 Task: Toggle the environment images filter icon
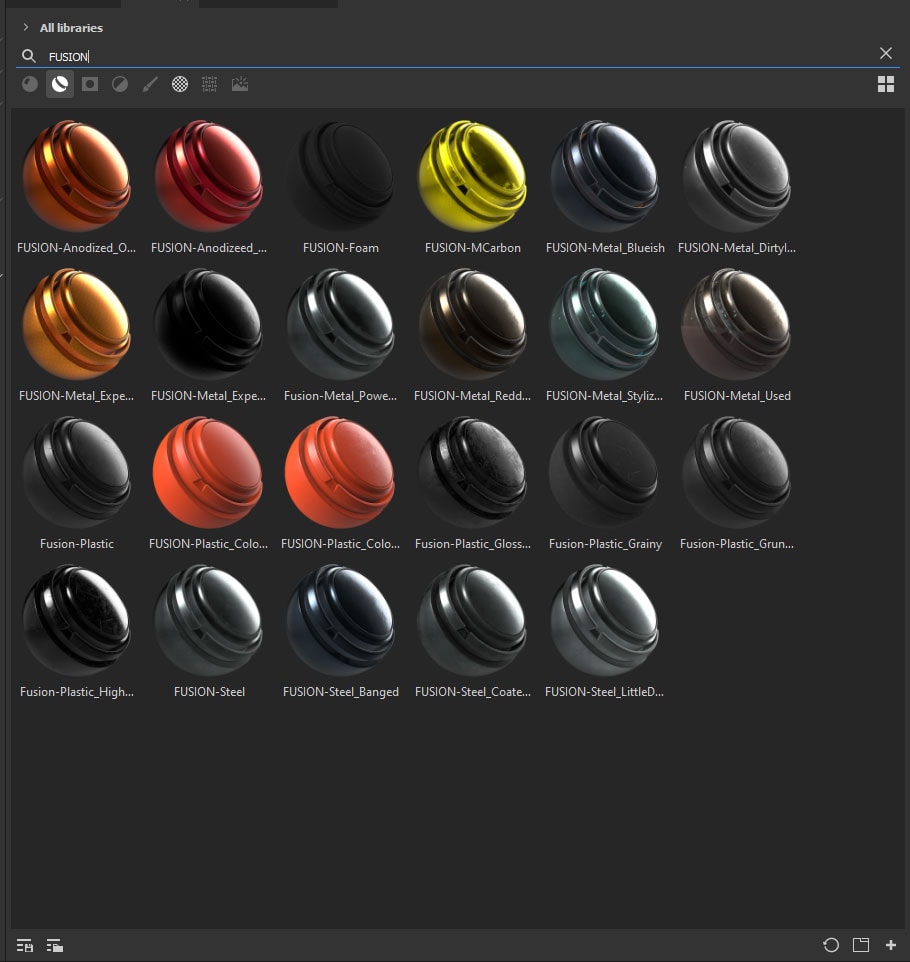coord(240,84)
